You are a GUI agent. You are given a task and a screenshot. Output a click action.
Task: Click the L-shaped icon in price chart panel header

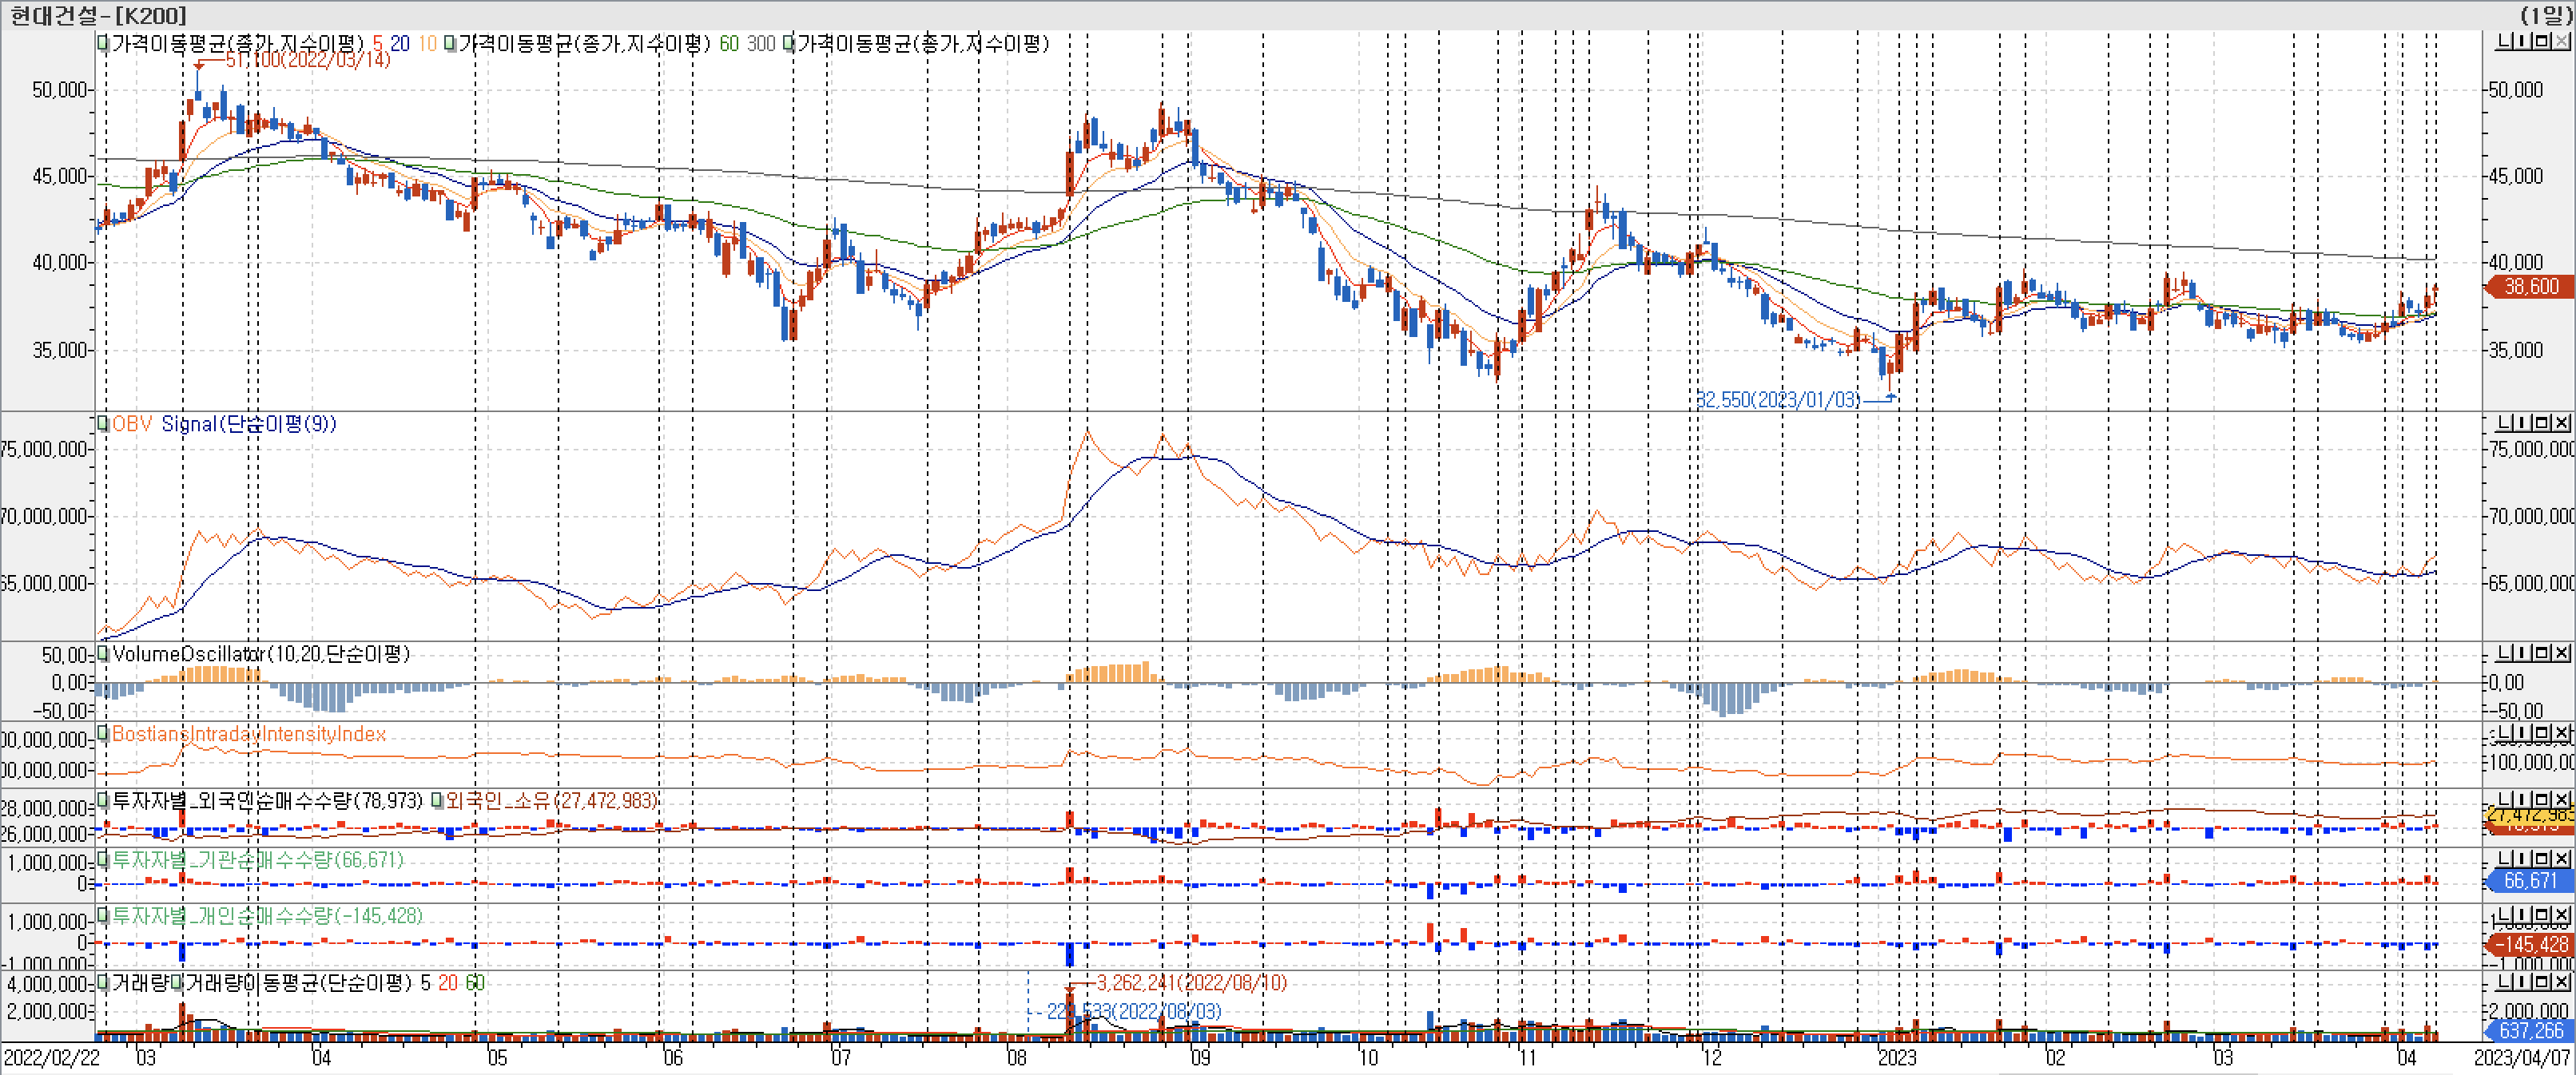coord(2504,41)
